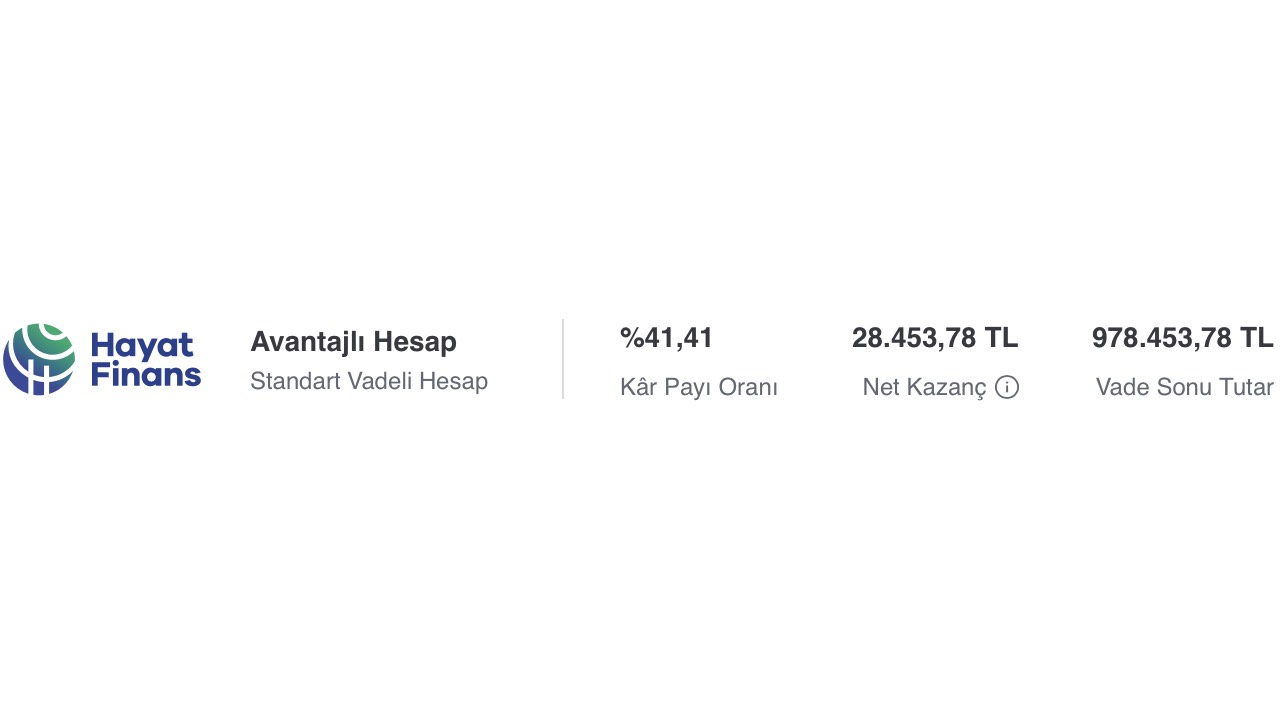Click the percent sign before 41,41

coord(631,338)
